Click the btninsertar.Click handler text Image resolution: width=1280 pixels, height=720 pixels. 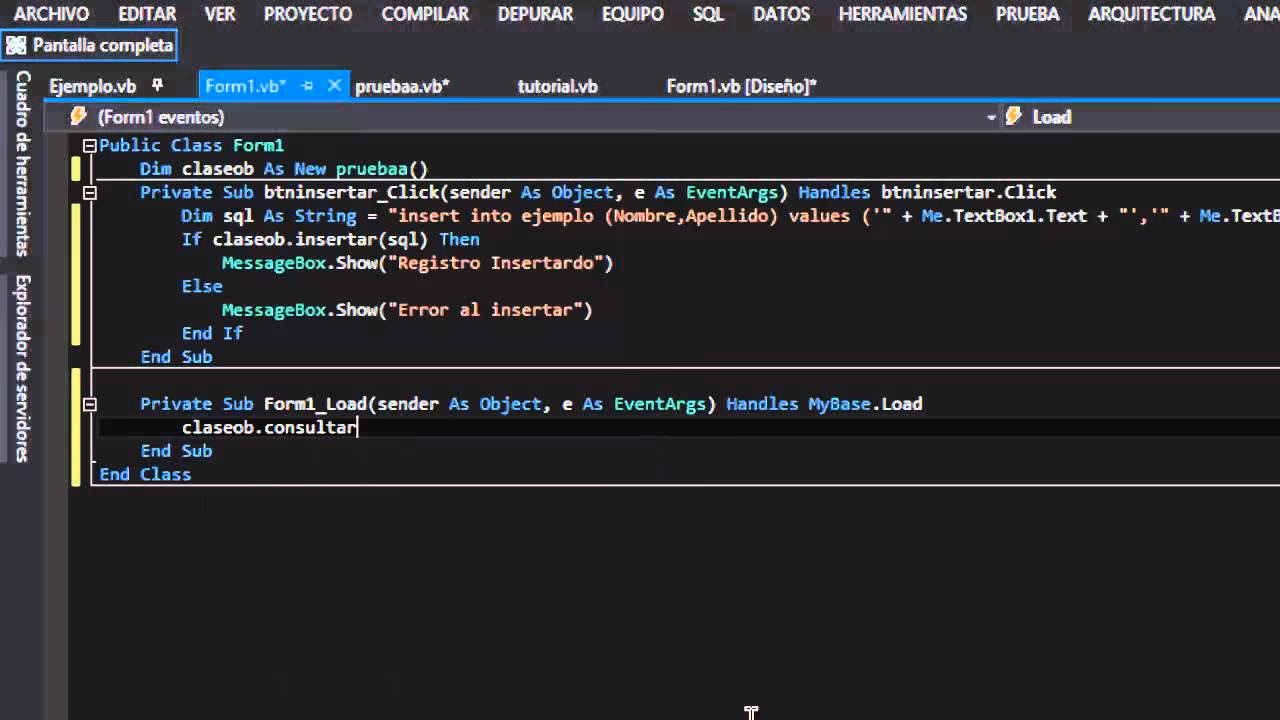point(968,192)
